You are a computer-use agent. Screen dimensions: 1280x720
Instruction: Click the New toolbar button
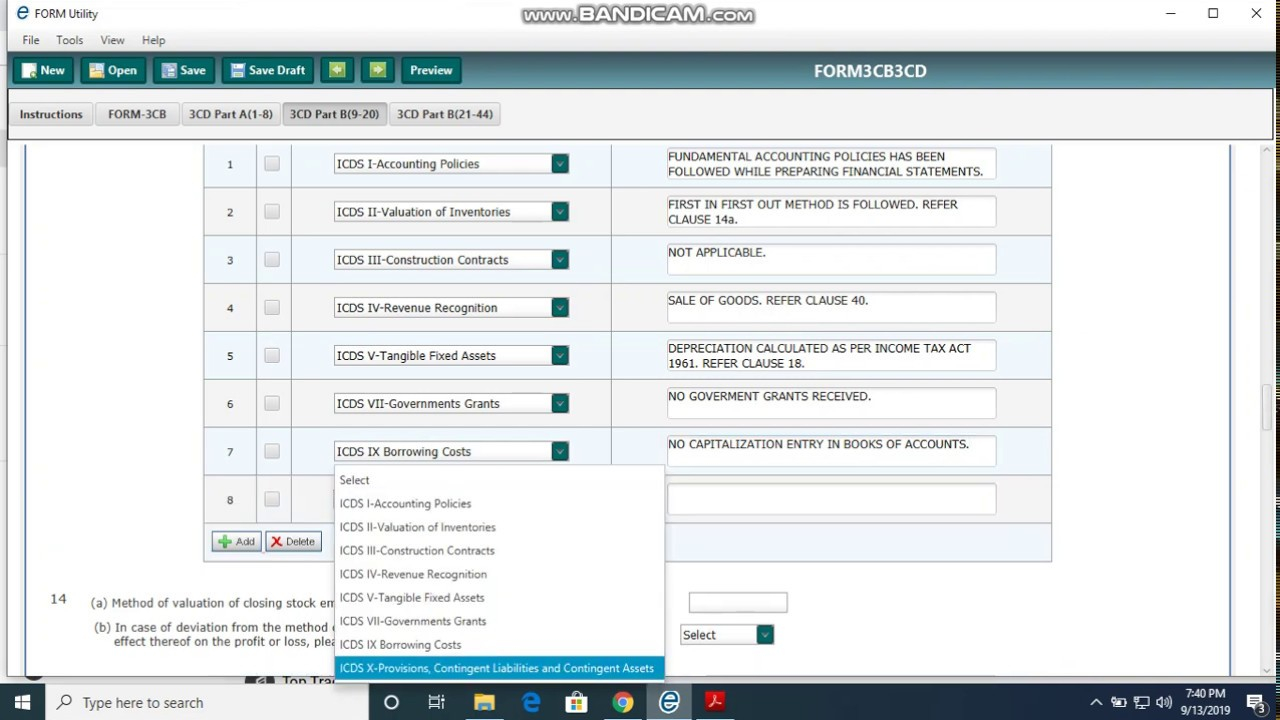point(43,70)
